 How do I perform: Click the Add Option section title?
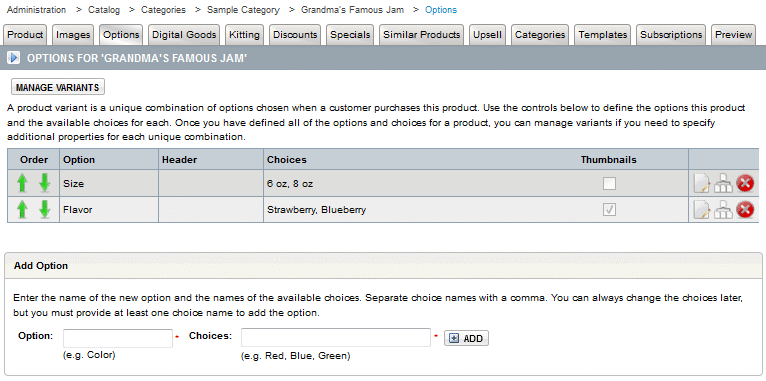pos(41,266)
